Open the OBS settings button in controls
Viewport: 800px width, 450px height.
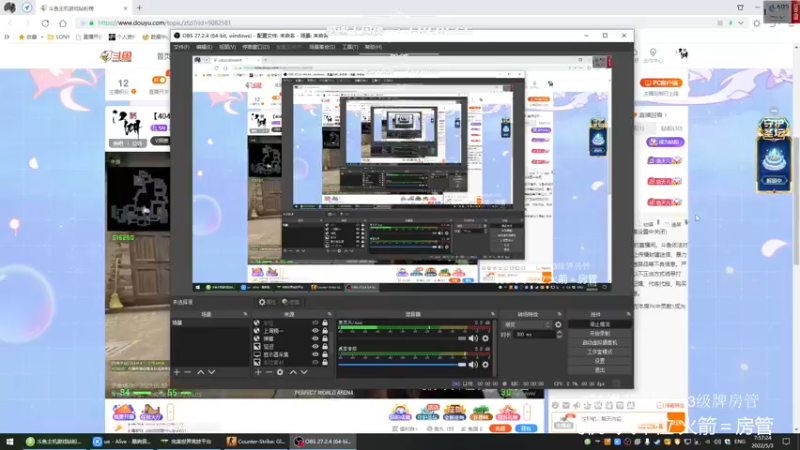click(x=599, y=361)
